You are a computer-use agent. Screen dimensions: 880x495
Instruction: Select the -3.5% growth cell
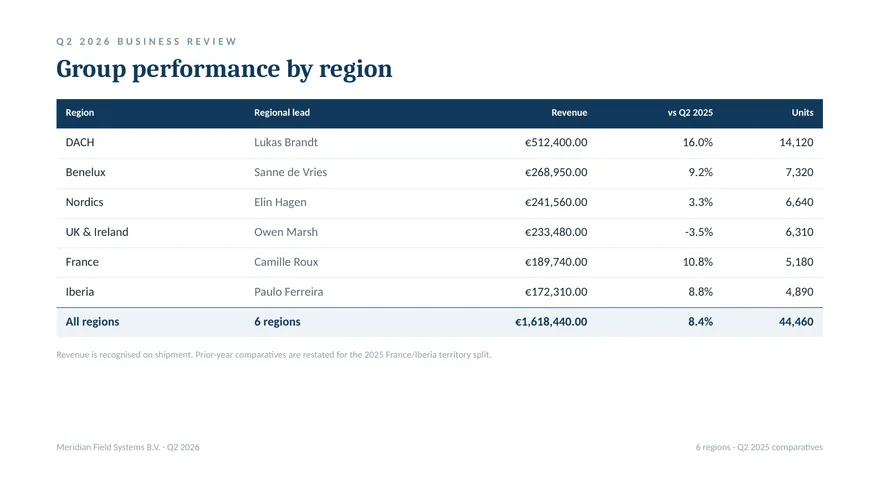pos(699,232)
